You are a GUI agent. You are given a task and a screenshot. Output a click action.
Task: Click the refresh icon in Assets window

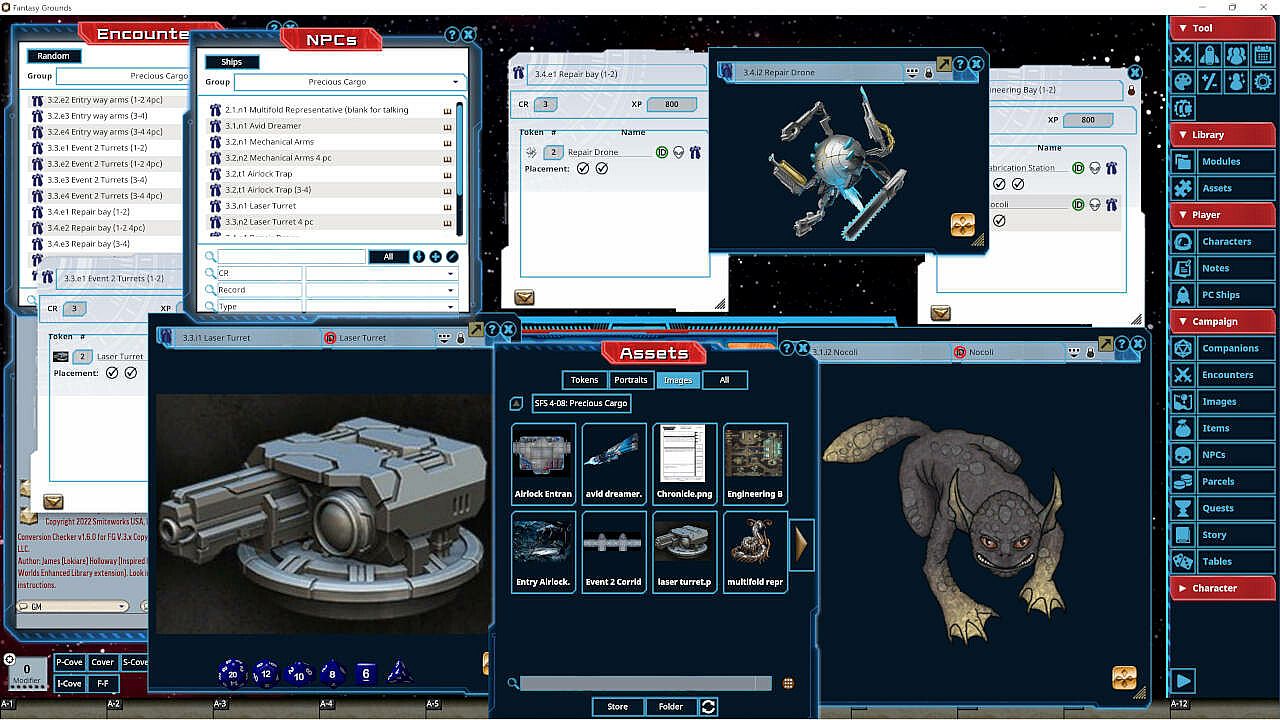[708, 706]
